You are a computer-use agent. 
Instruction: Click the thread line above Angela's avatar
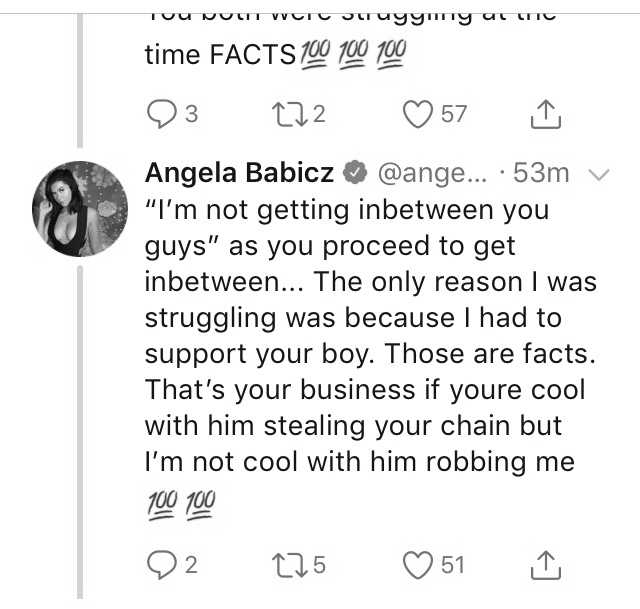(x=80, y=80)
